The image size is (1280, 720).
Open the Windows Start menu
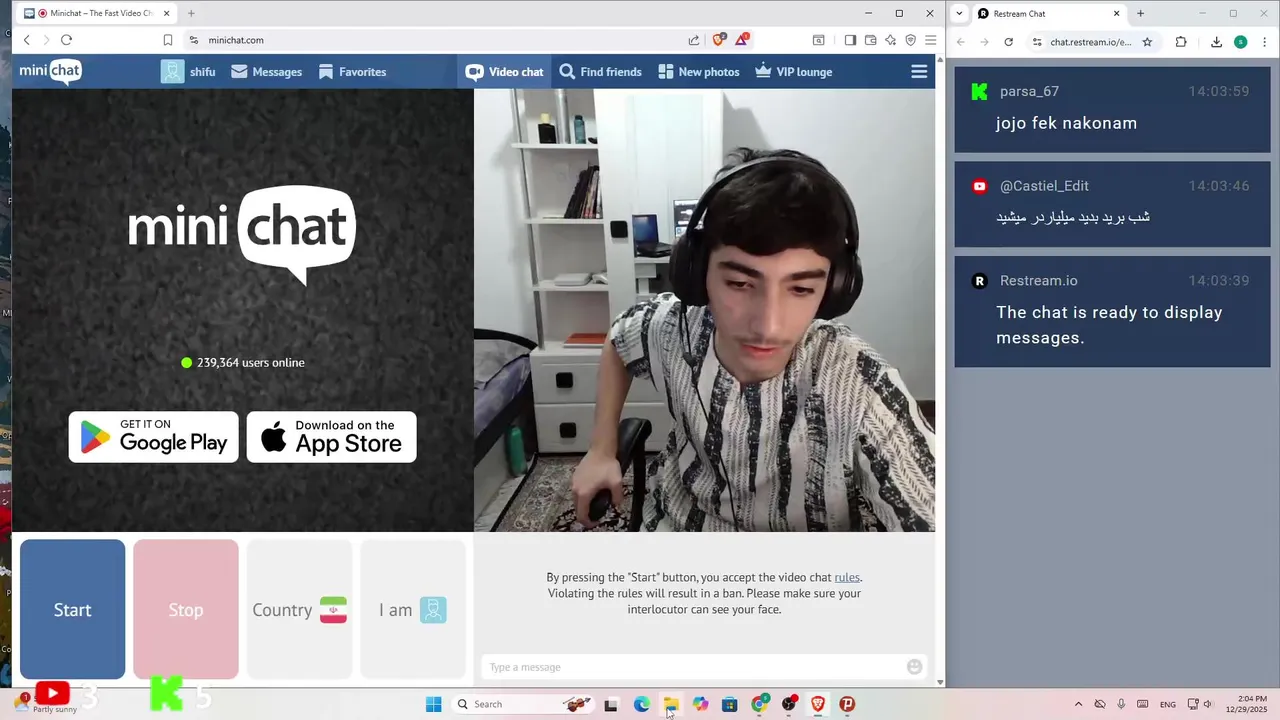click(433, 704)
